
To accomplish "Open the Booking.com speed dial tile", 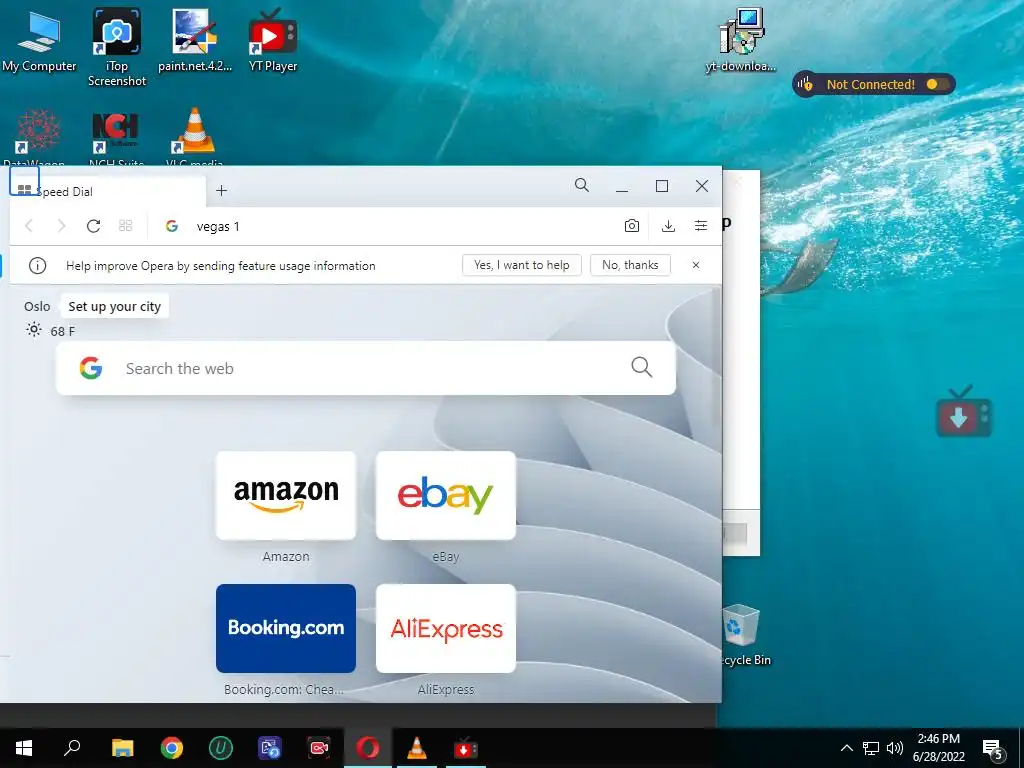I will (x=286, y=628).
